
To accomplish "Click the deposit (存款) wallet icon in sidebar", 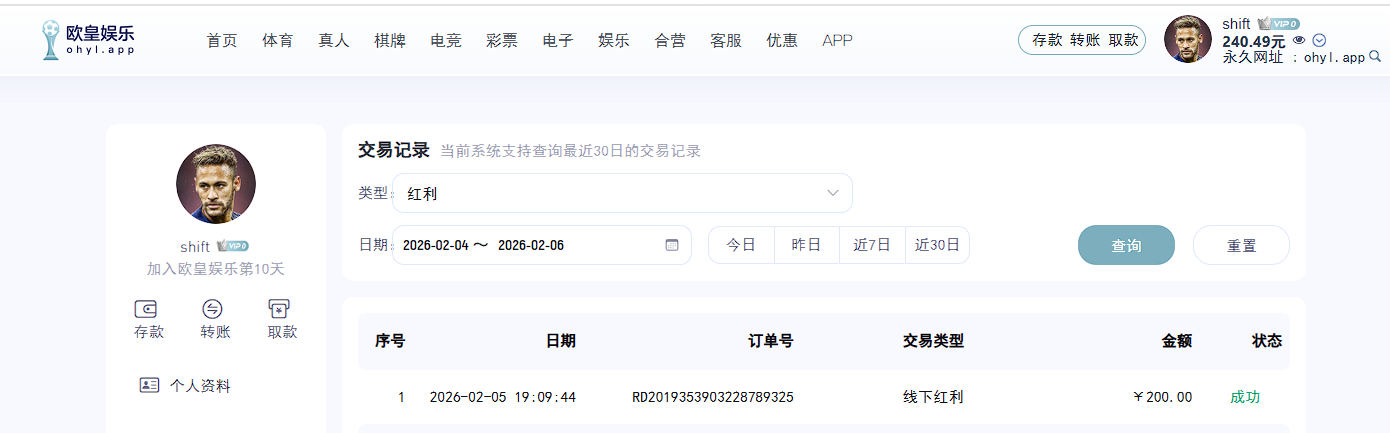I will click(x=148, y=309).
